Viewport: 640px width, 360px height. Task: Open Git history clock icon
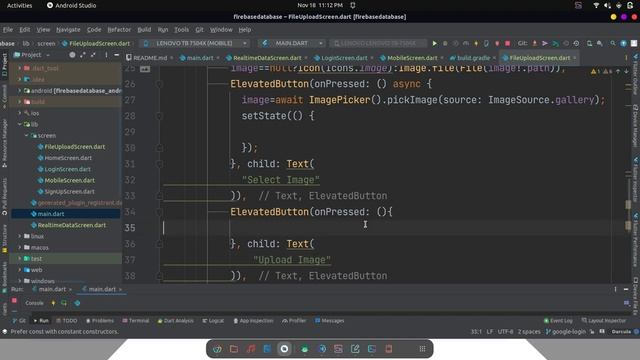pos(576,43)
